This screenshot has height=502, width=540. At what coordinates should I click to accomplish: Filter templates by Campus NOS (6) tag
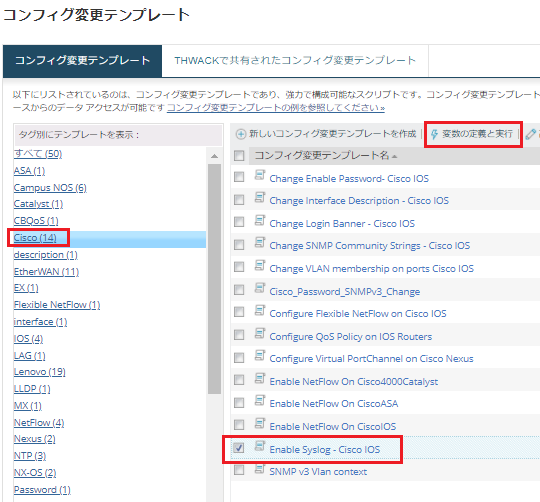[50, 188]
